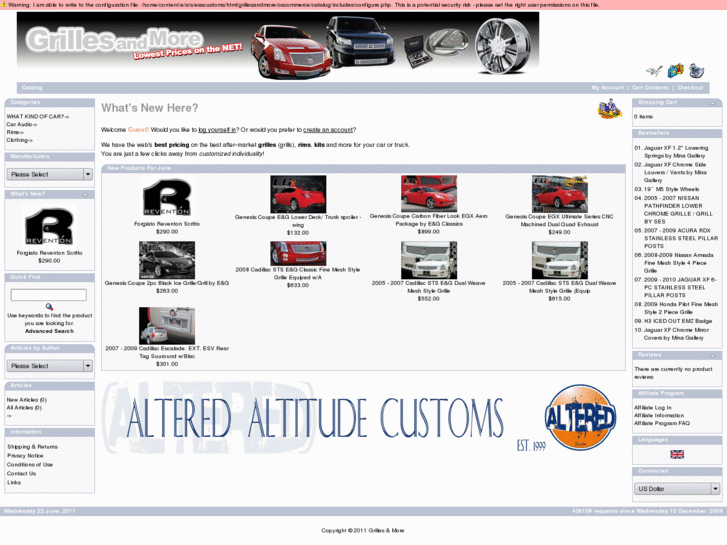Go to Checkout in the navigation bar
727x545 pixels.
pos(690,88)
